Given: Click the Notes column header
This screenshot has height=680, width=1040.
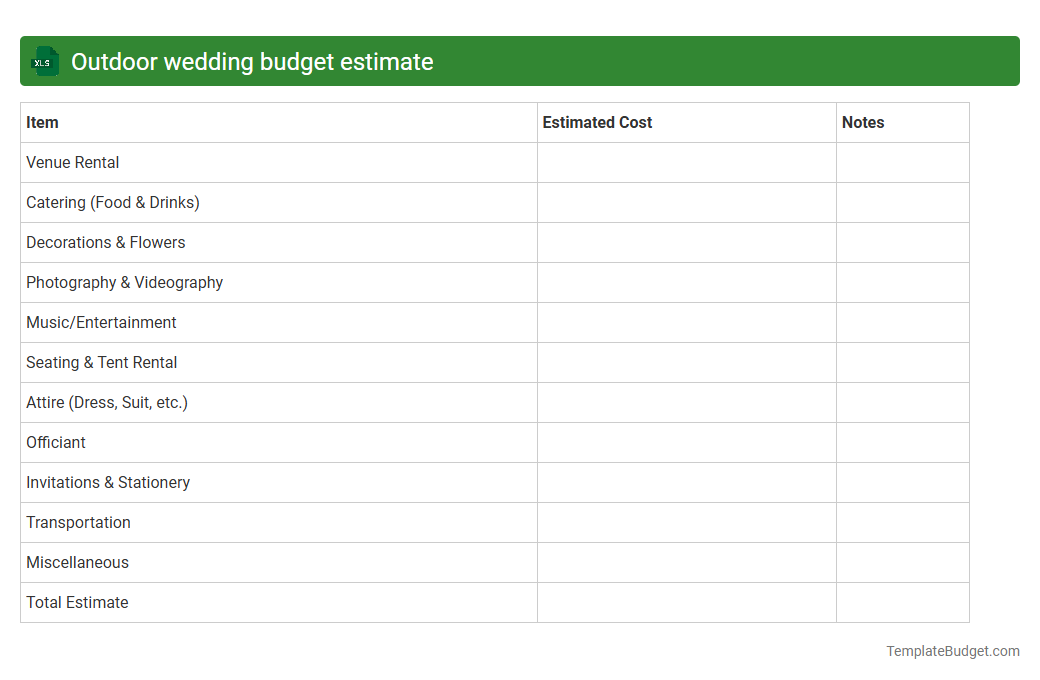Looking at the screenshot, I should (x=863, y=122).
